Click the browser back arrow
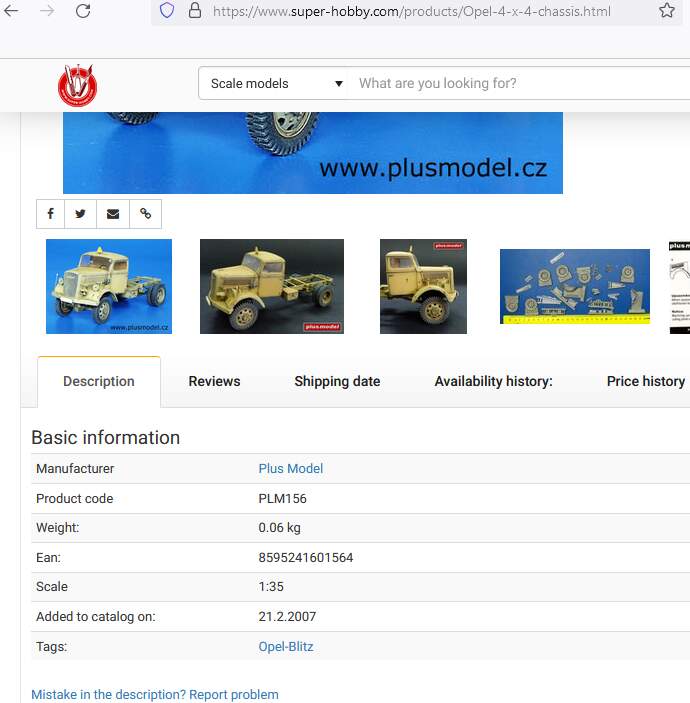This screenshot has width=690, height=703. [x=11, y=10]
